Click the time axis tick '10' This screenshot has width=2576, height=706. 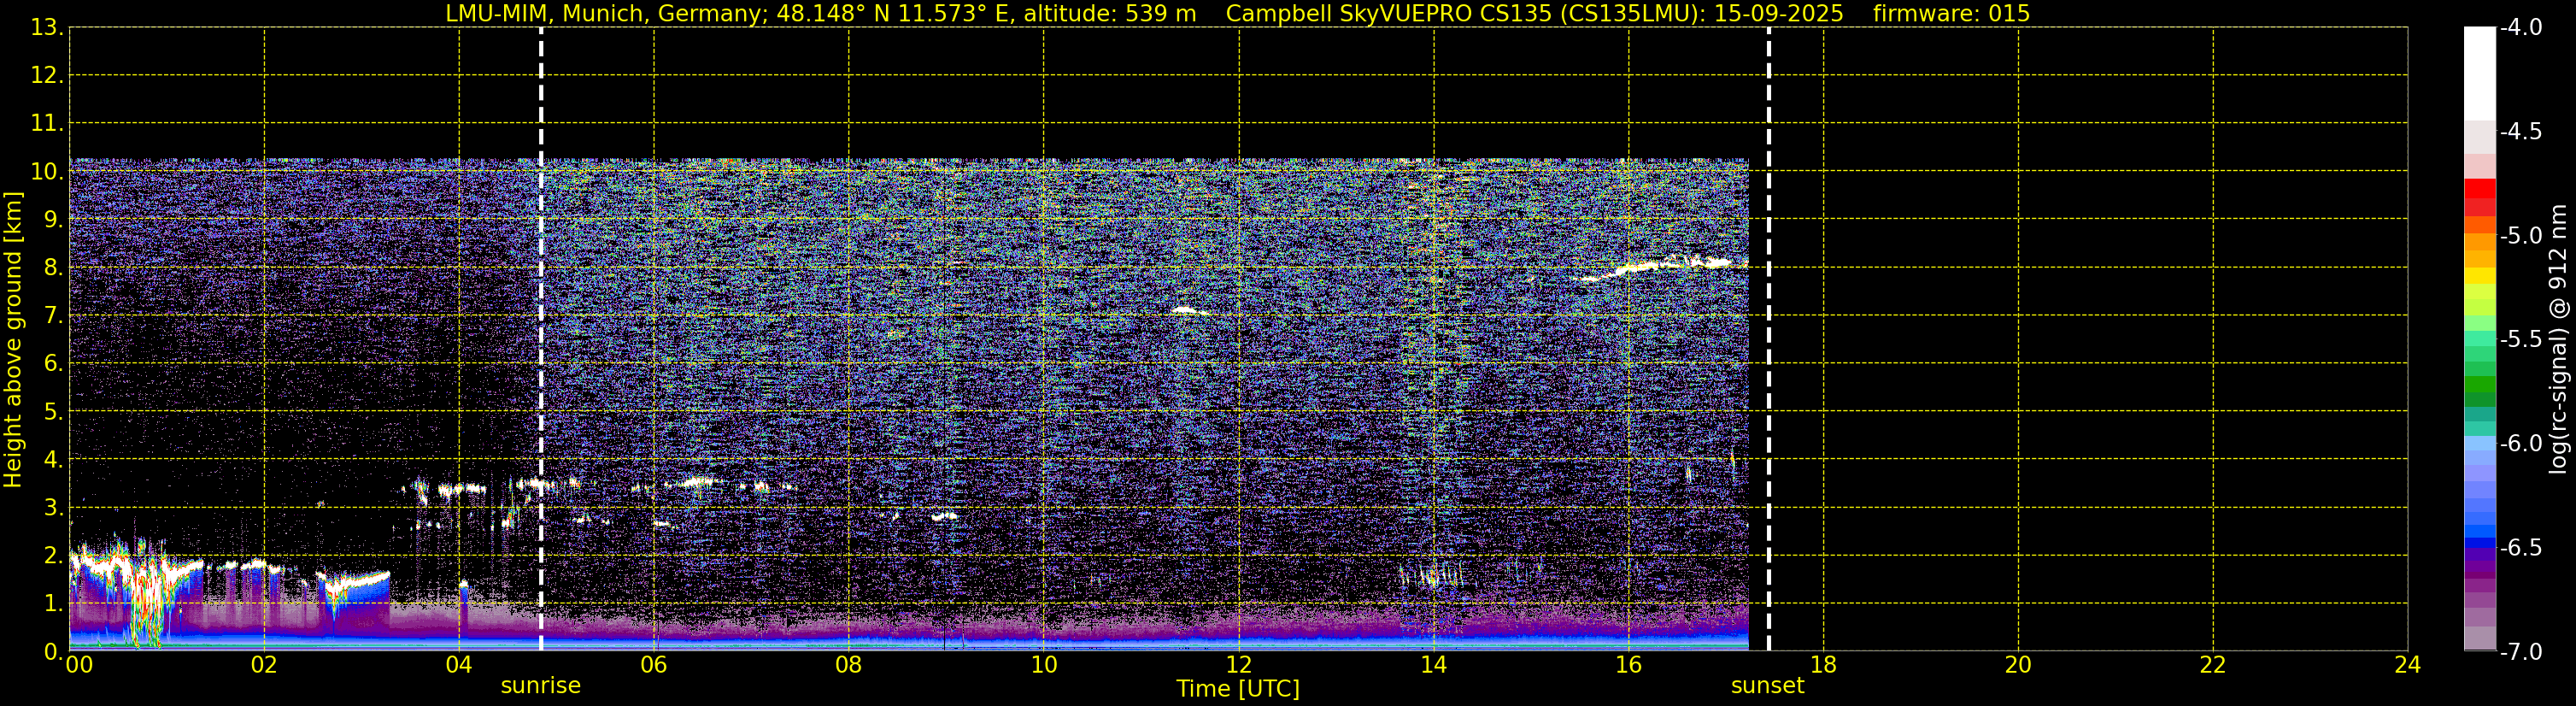coord(1044,665)
